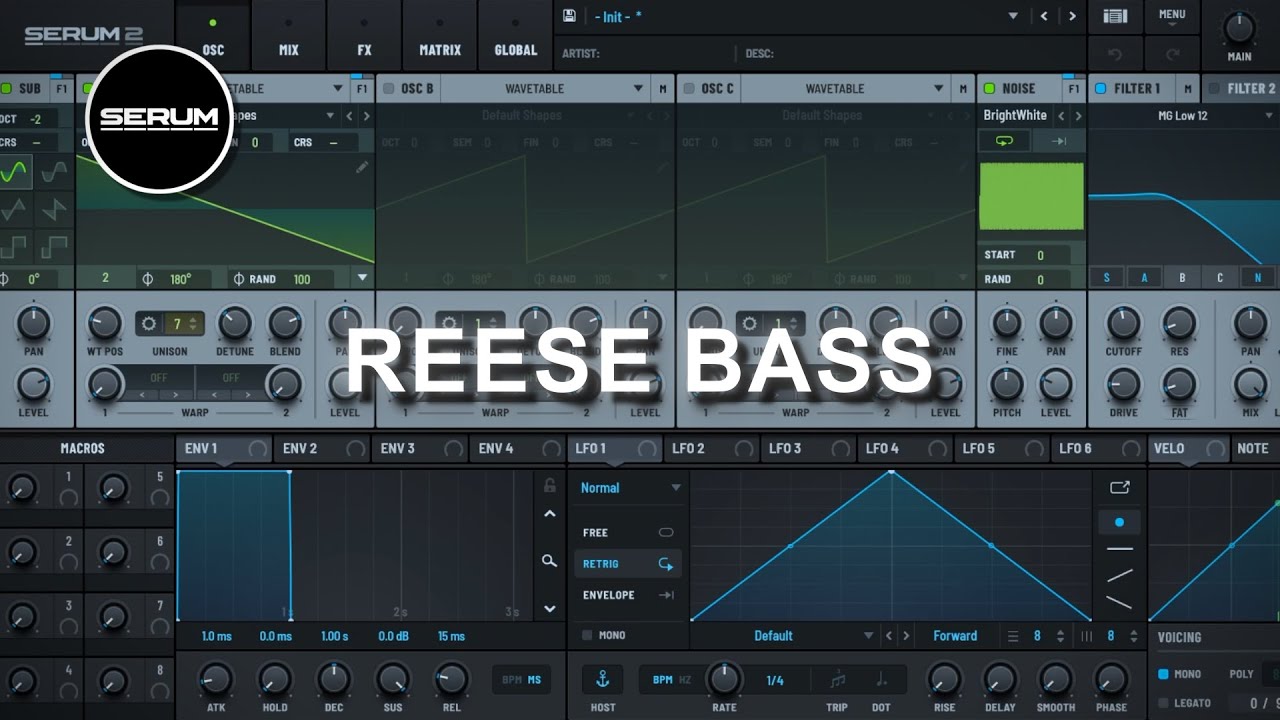Enable Filter 2
This screenshot has width=1280, height=720.
(1214, 88)
